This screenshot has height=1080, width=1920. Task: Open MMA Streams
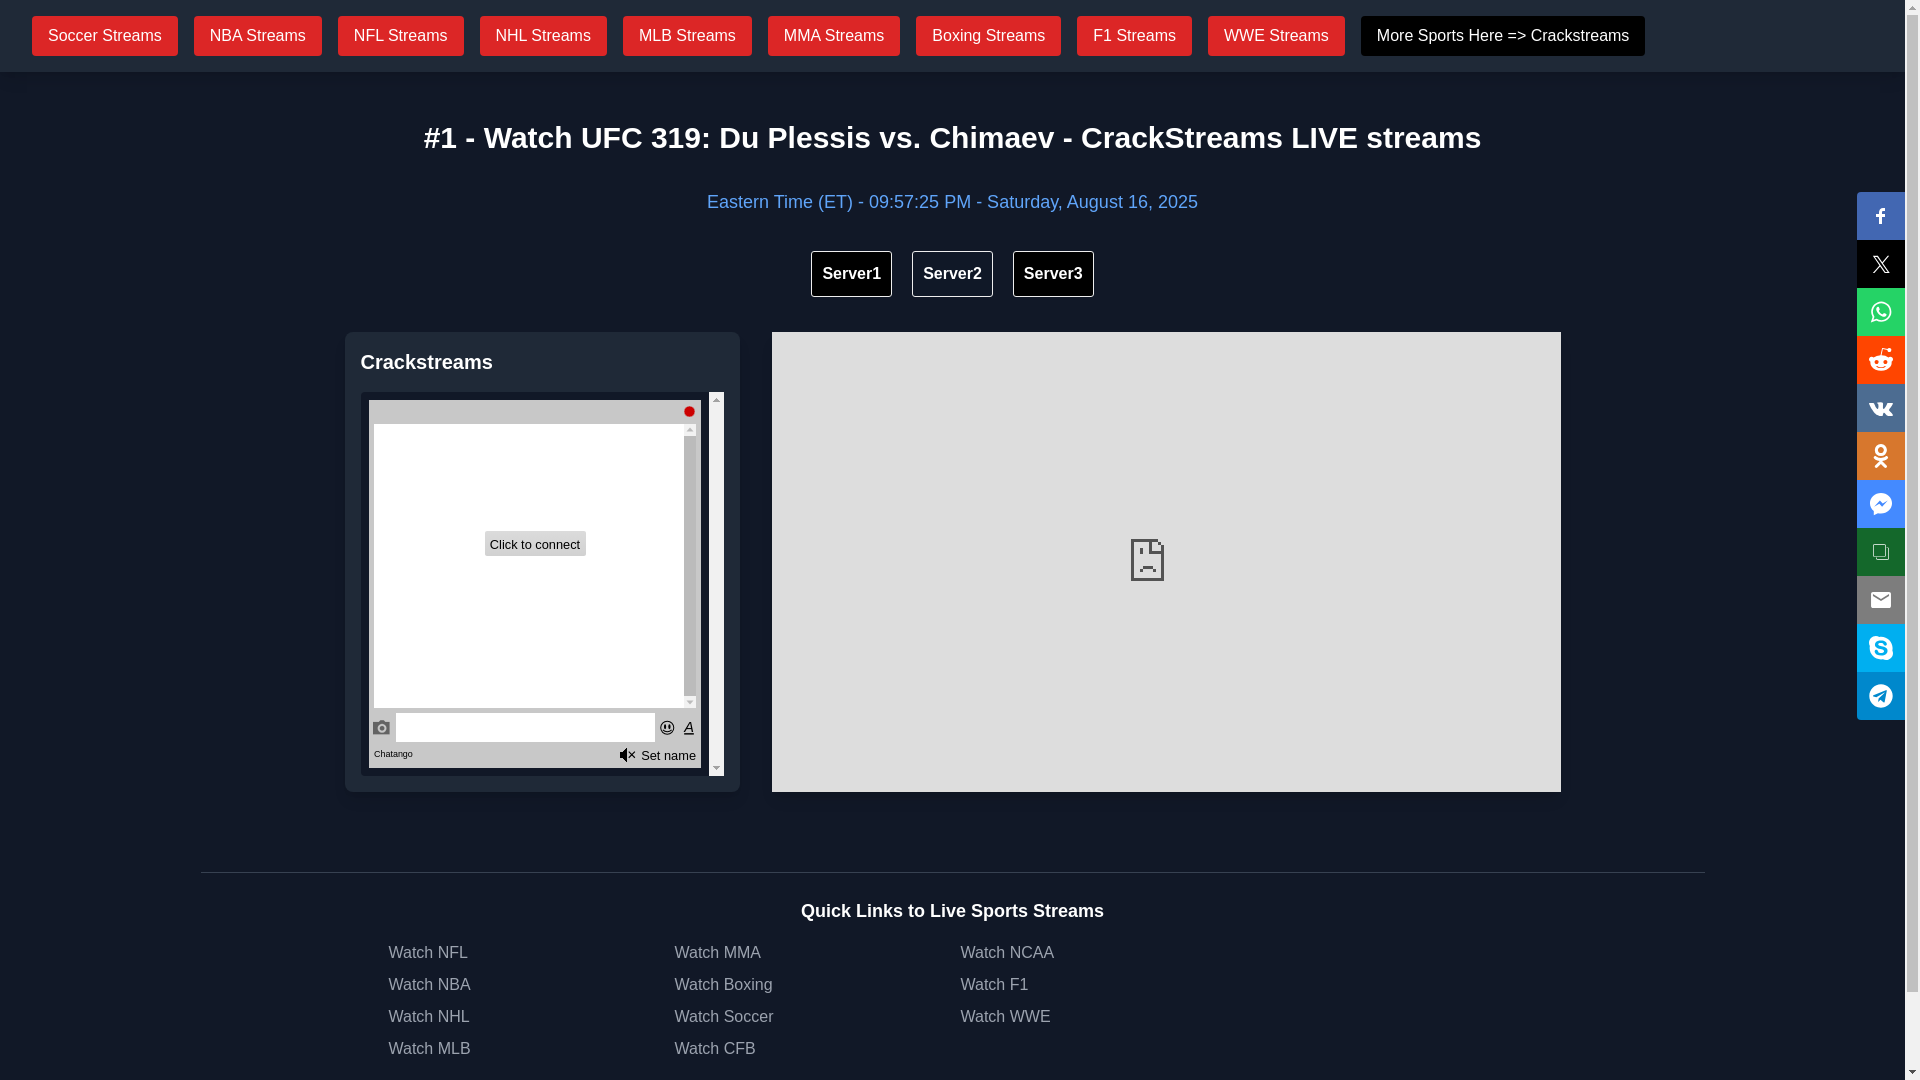834,36
